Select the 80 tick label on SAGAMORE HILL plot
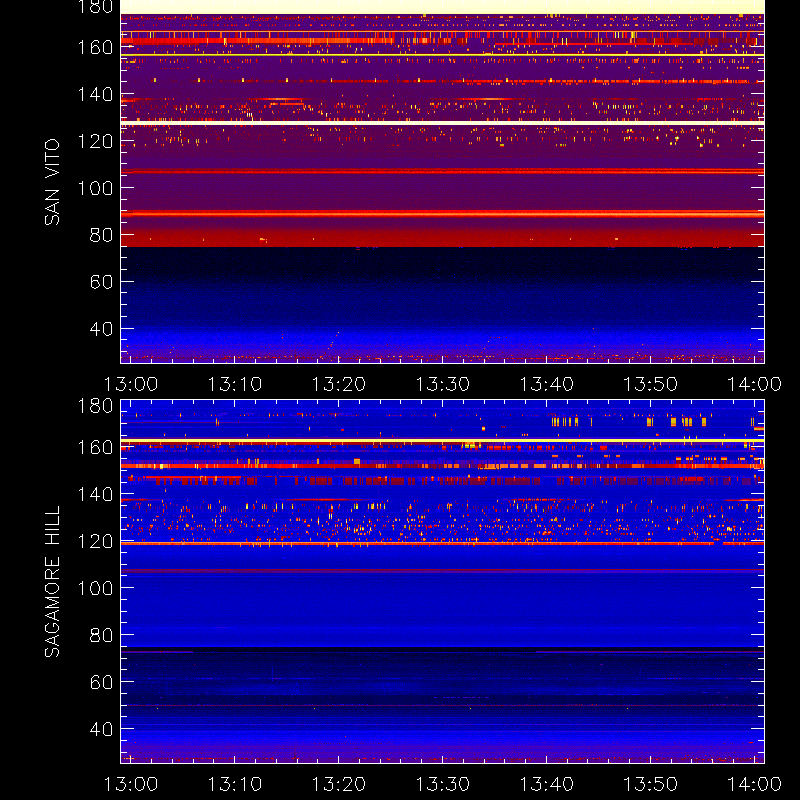Image resolution: width=800 pixels, height=800 pixels. click(x=101, y=635)
